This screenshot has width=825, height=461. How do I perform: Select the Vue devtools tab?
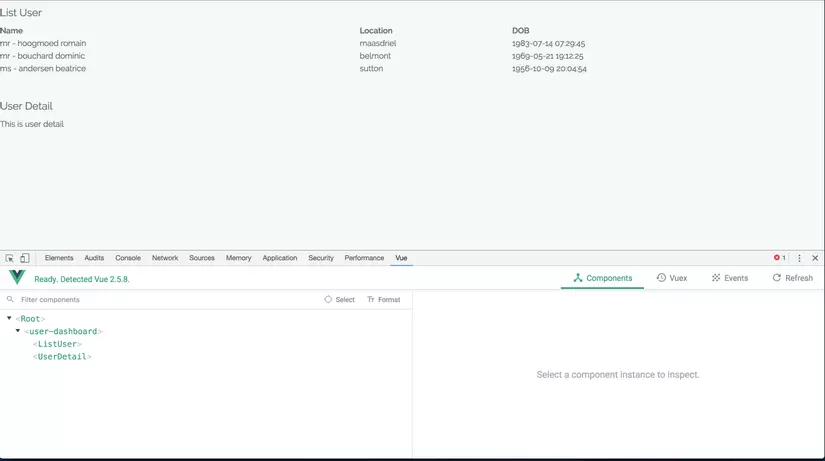pyautogui.click(x=401, y=258)
